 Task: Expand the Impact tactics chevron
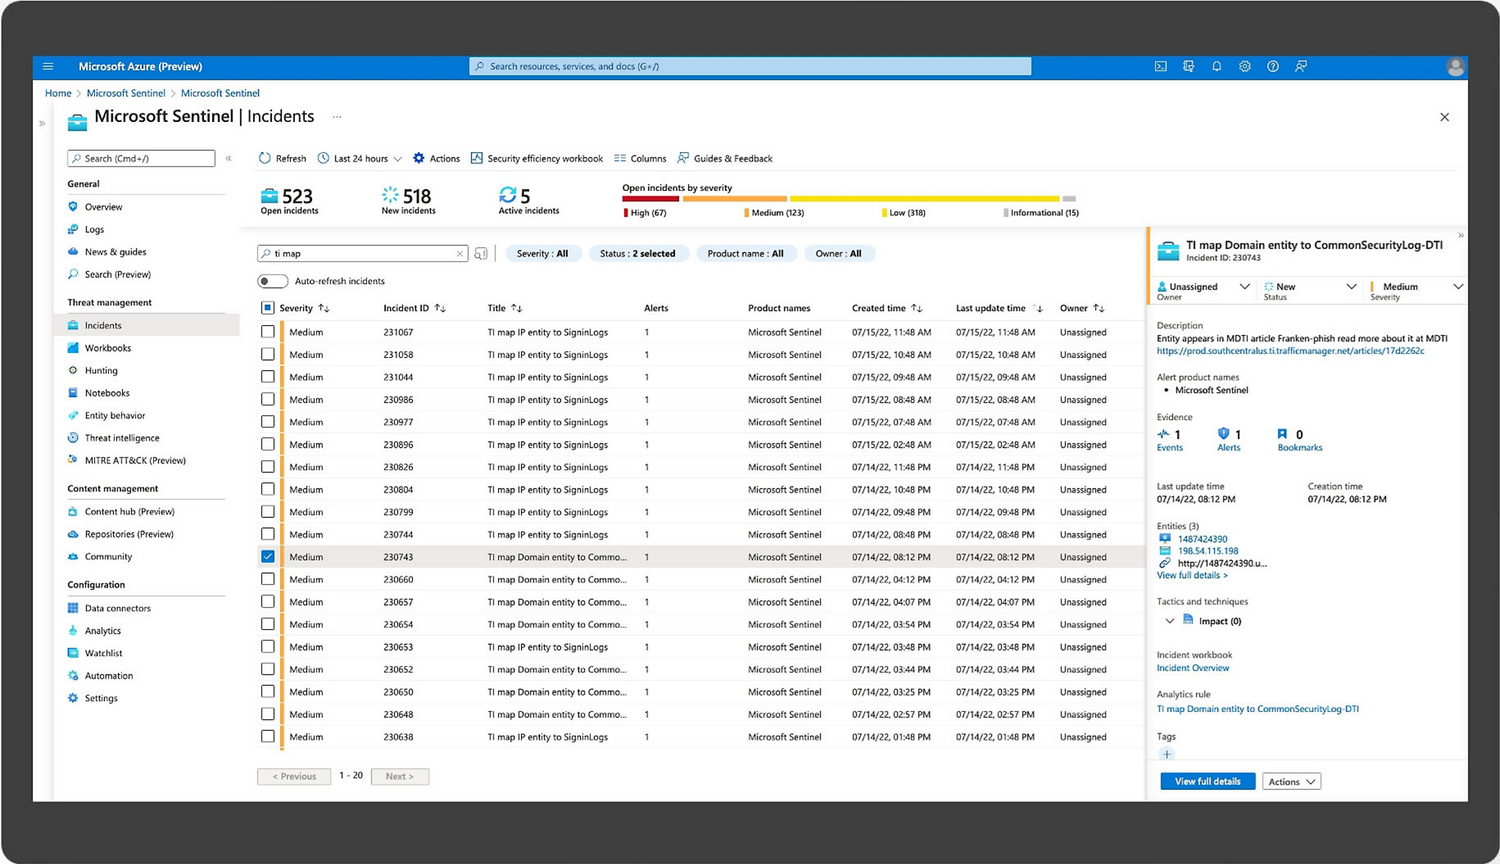1169,621
